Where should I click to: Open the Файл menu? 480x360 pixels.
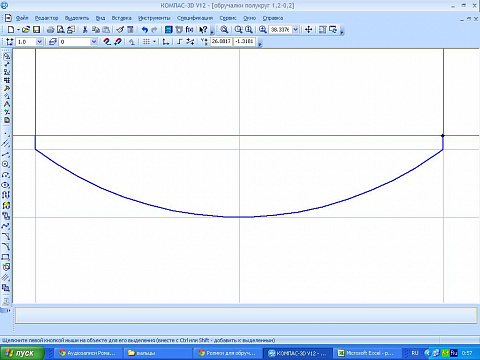click(22, 18)
